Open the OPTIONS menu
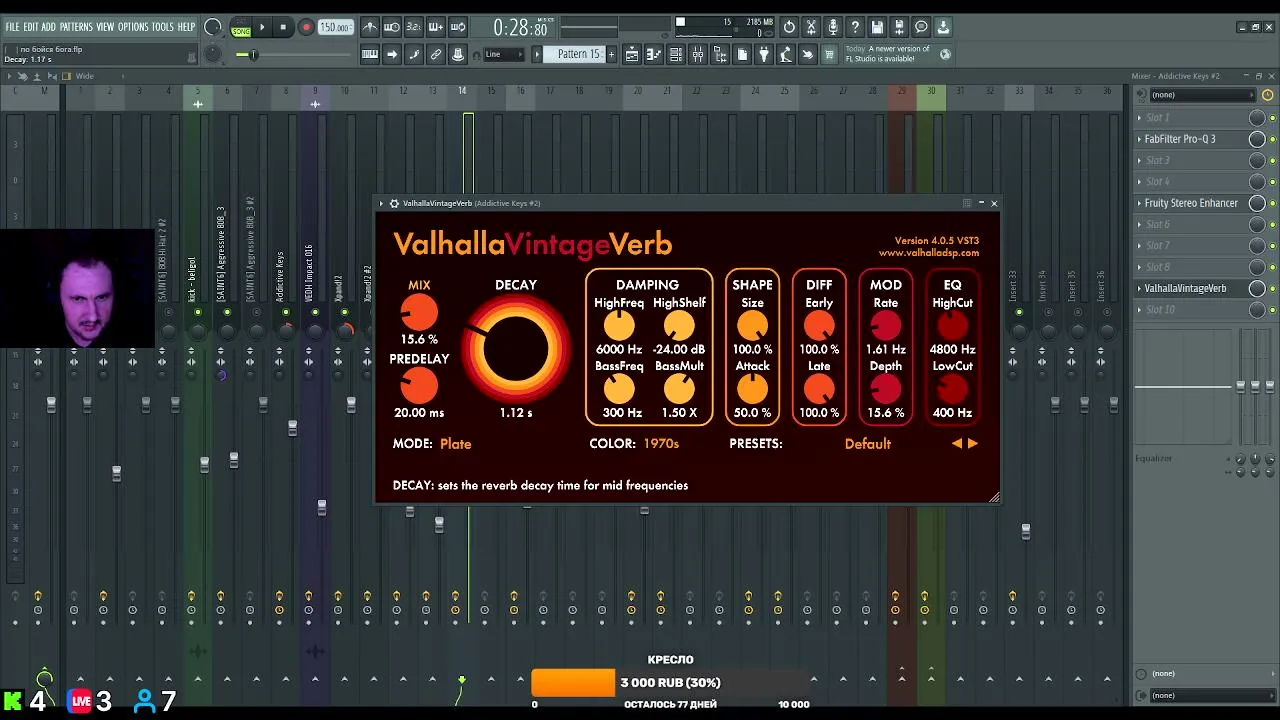The width and height of the screenshot is (1280, 720). (133, 27)
